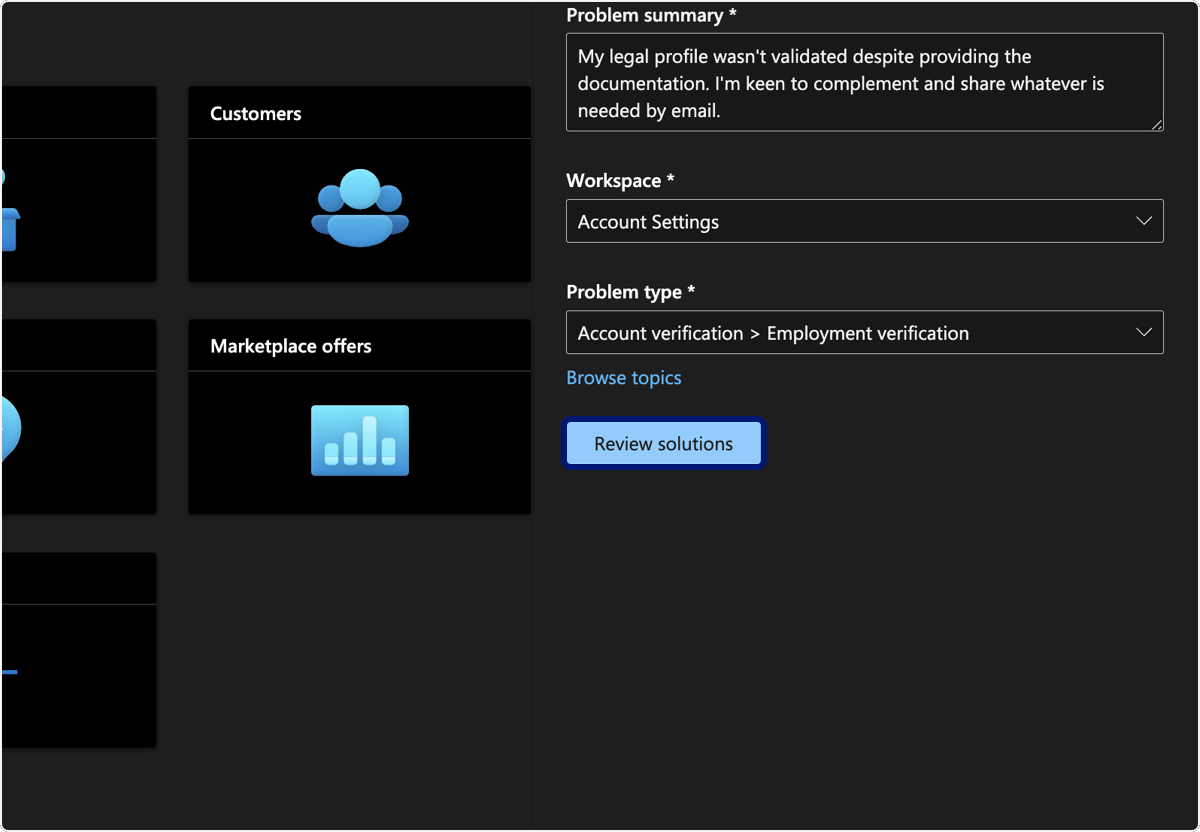Click the Review solutions button

[664, 444]
